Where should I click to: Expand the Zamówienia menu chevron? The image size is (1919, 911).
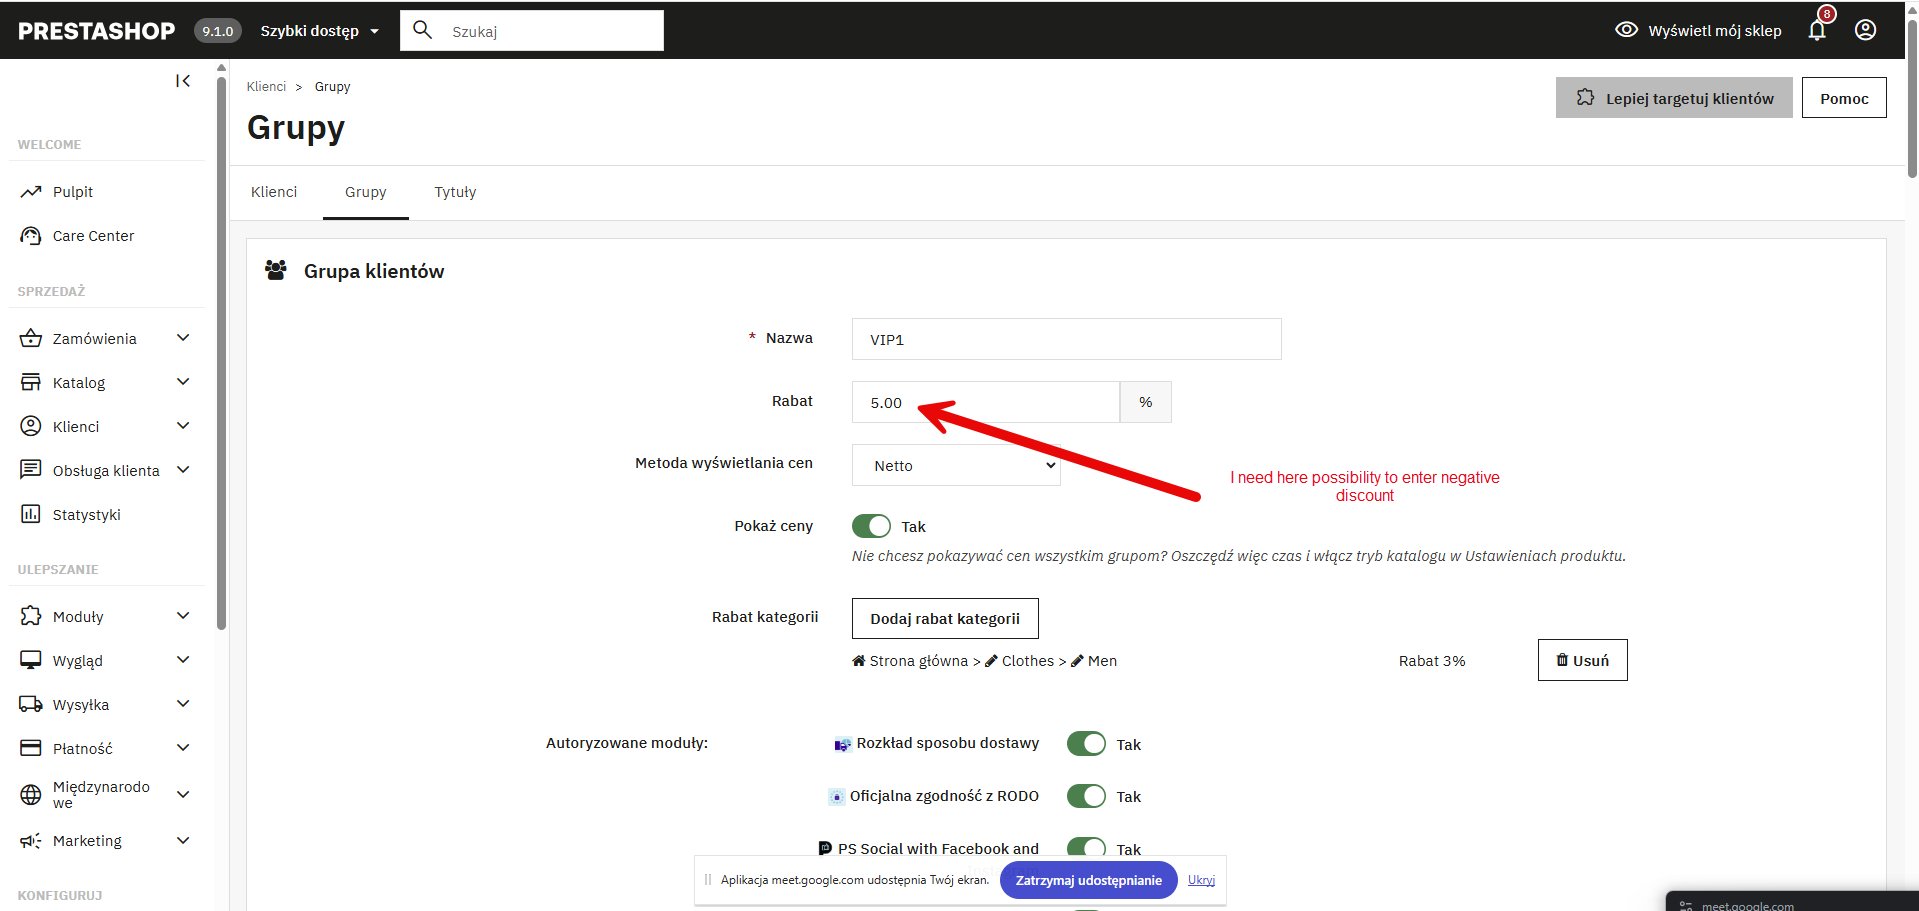[183, 338]
